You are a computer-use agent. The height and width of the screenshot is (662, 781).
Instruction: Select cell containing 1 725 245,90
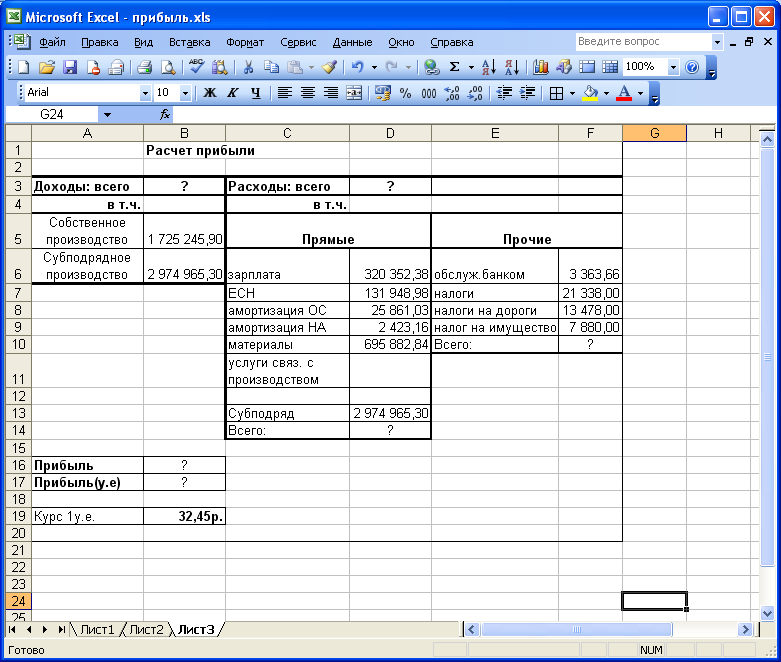pos(184,231)
